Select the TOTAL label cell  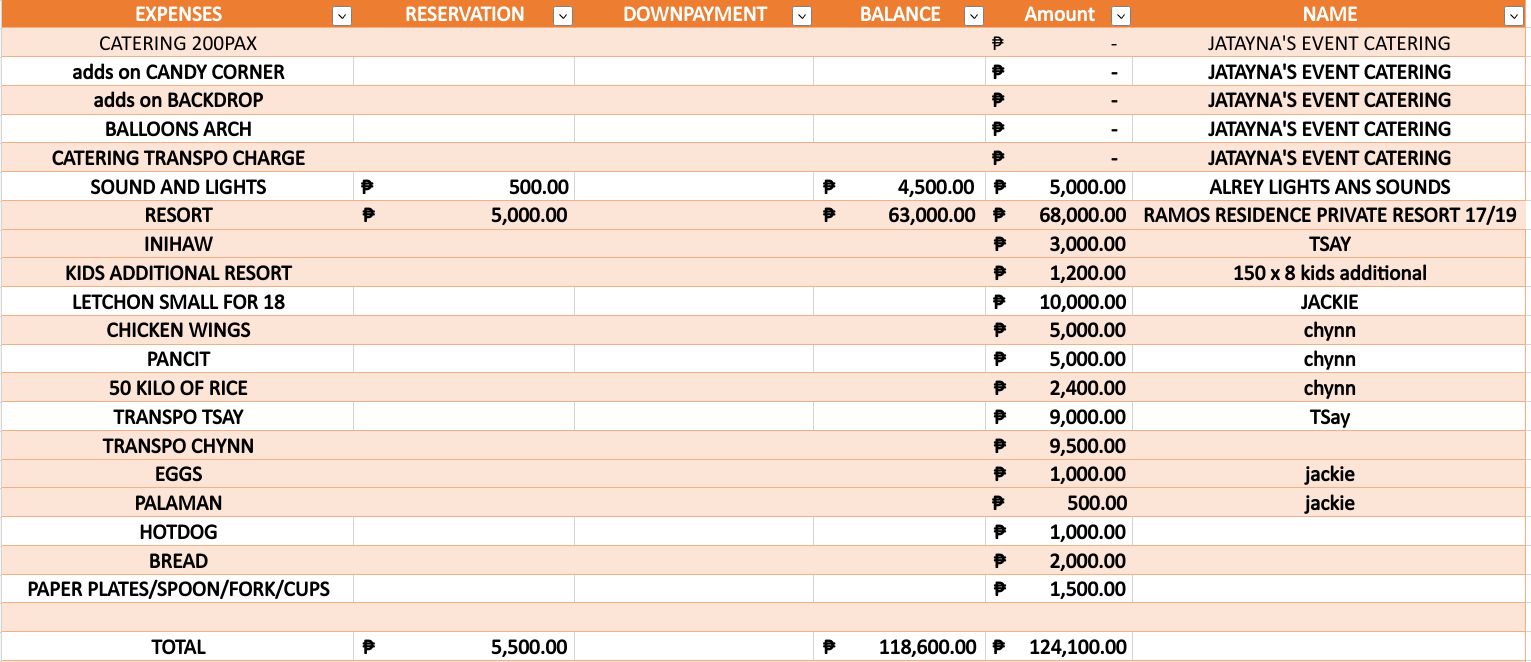coord(178,647)
